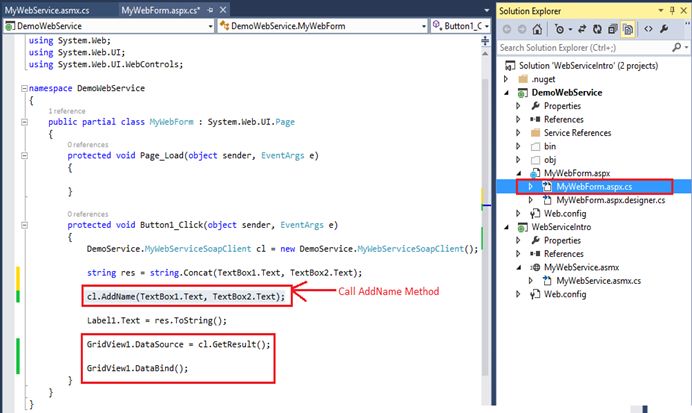Click the search magnifier icon in Solution Explorer
The height and width of the screenshot is (413, 692).
[x=676, y=47]
